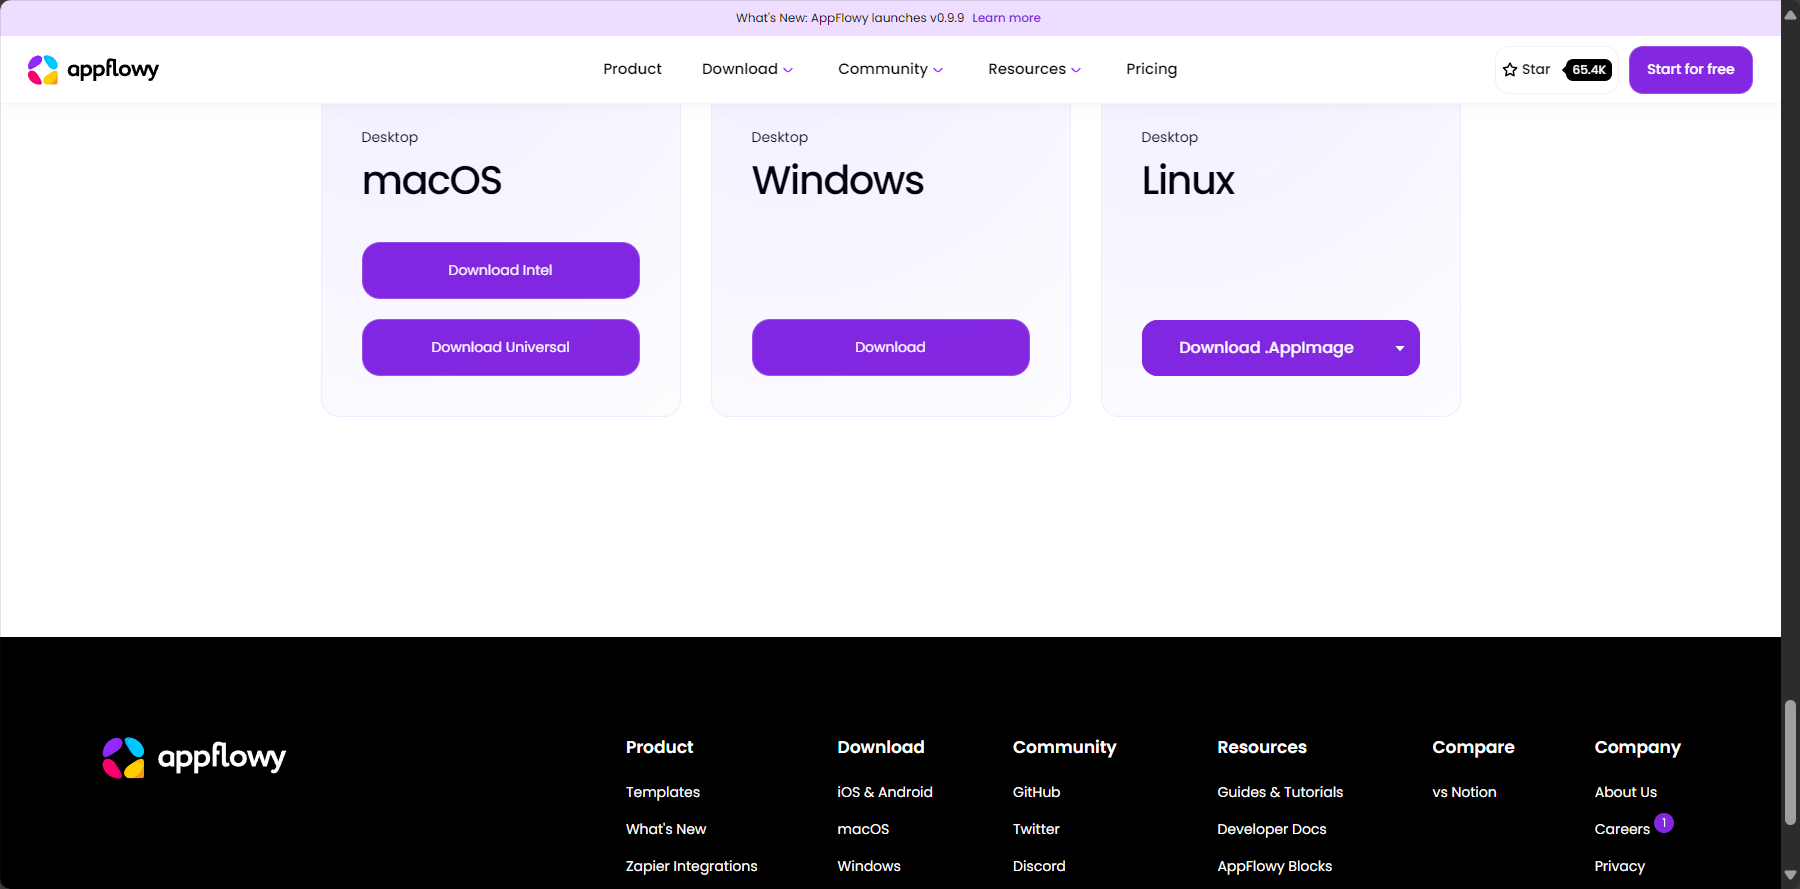Open Zapier Integrations in the footer
The image size is (1800, 889).
pyautogui.click(x=692, y=866)
